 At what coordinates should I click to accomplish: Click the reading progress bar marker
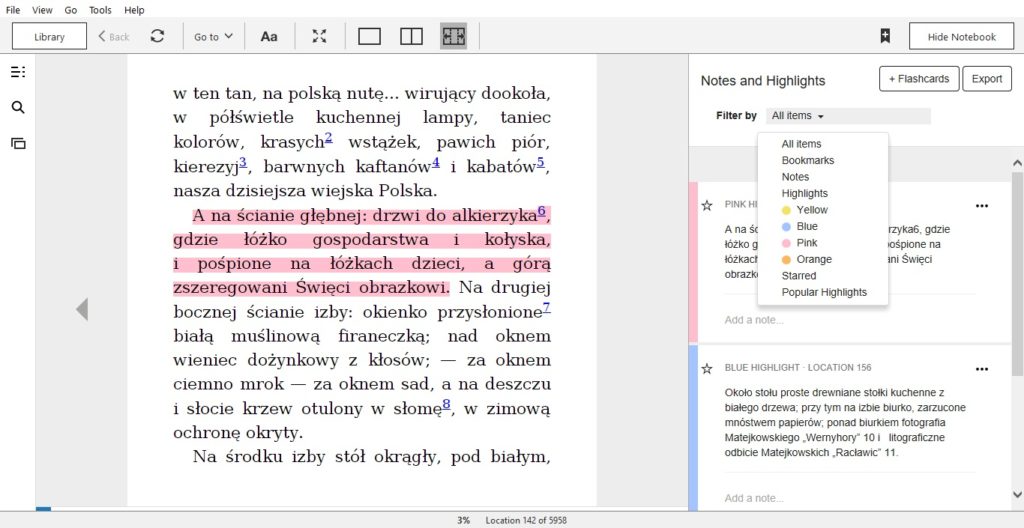(43, 508)
